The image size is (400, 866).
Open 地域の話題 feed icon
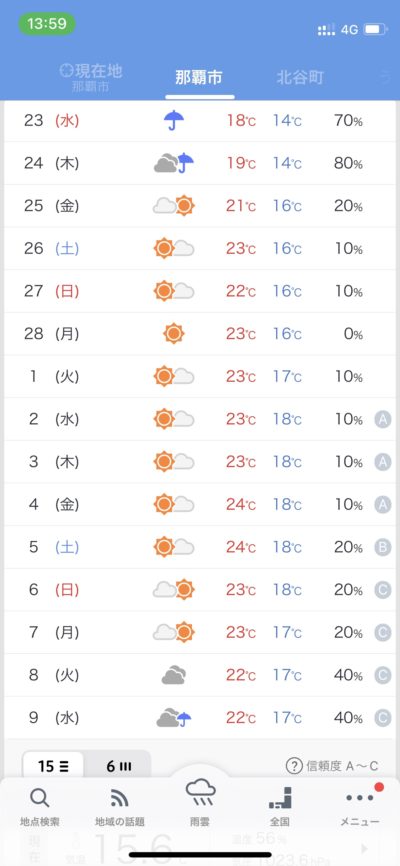119,798
